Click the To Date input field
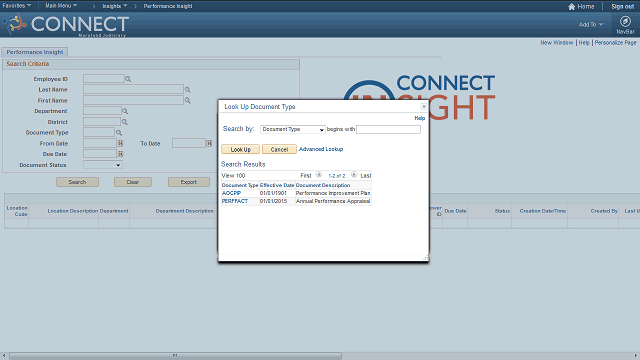 (x=189, y=143)
